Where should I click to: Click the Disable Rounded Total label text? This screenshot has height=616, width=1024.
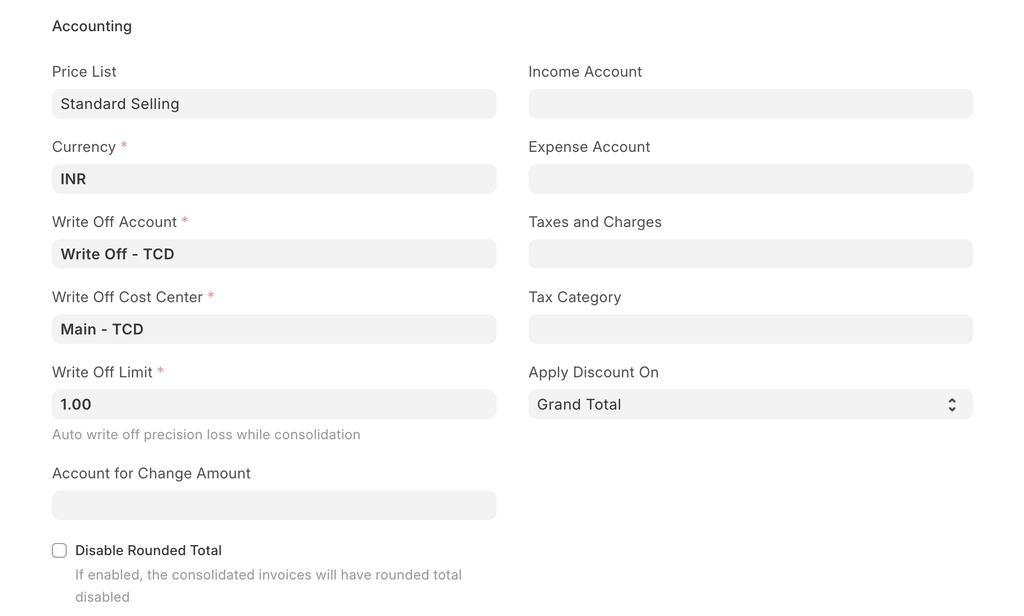pyautogui.click(x=148, y=550)
